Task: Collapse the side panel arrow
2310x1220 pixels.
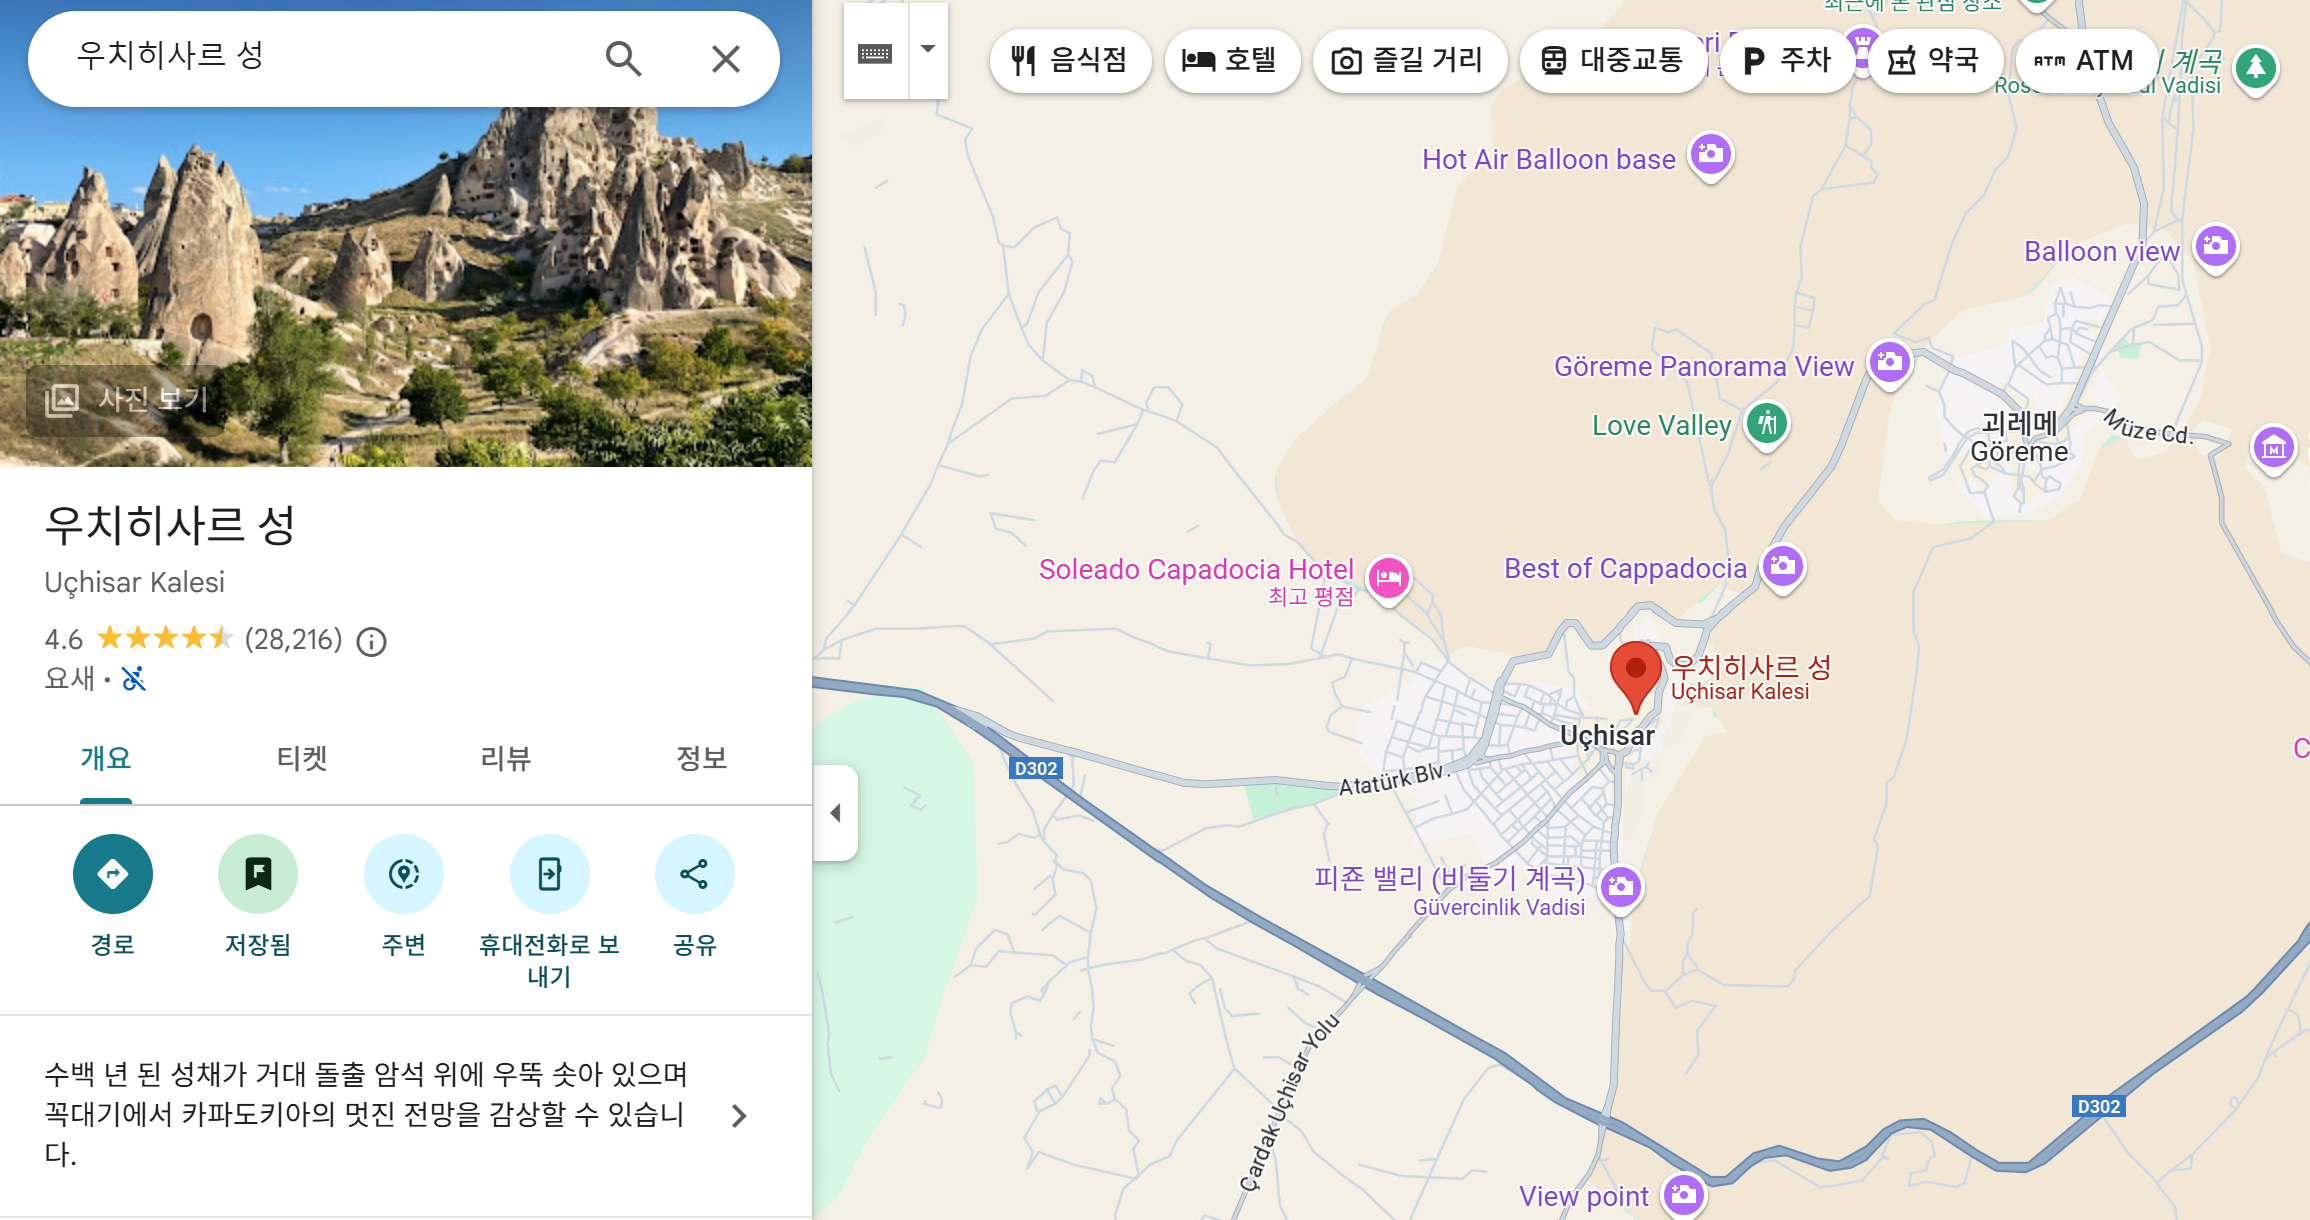Action: click(x=836, y=813)
